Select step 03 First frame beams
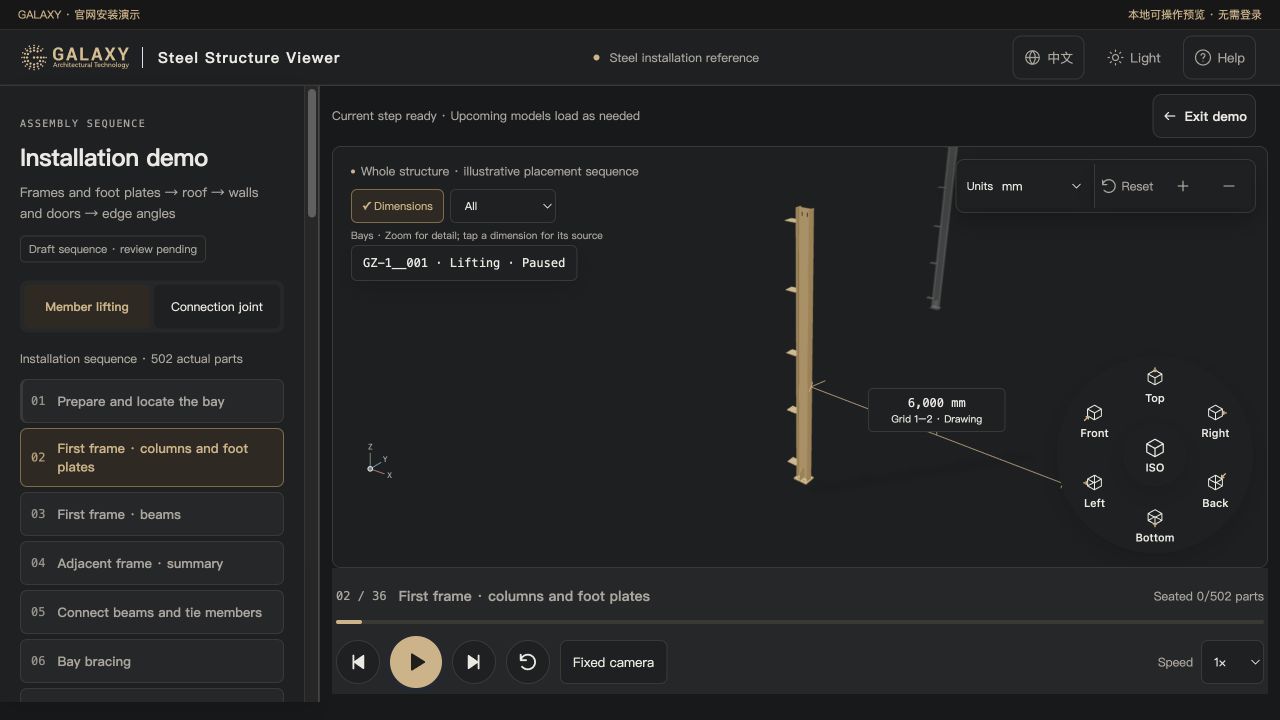The width and height of the screenshot is (1280, 720). 152,514
